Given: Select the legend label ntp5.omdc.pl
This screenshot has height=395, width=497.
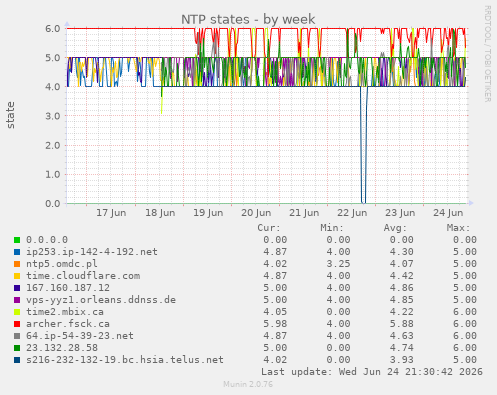Looking at the screenshot, I should click(x=62, y=264).
